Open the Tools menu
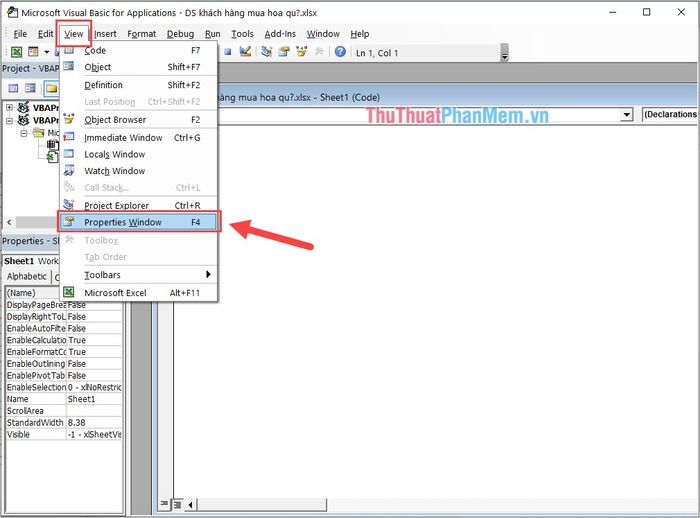The image size is (700, 518). (242, 34)
